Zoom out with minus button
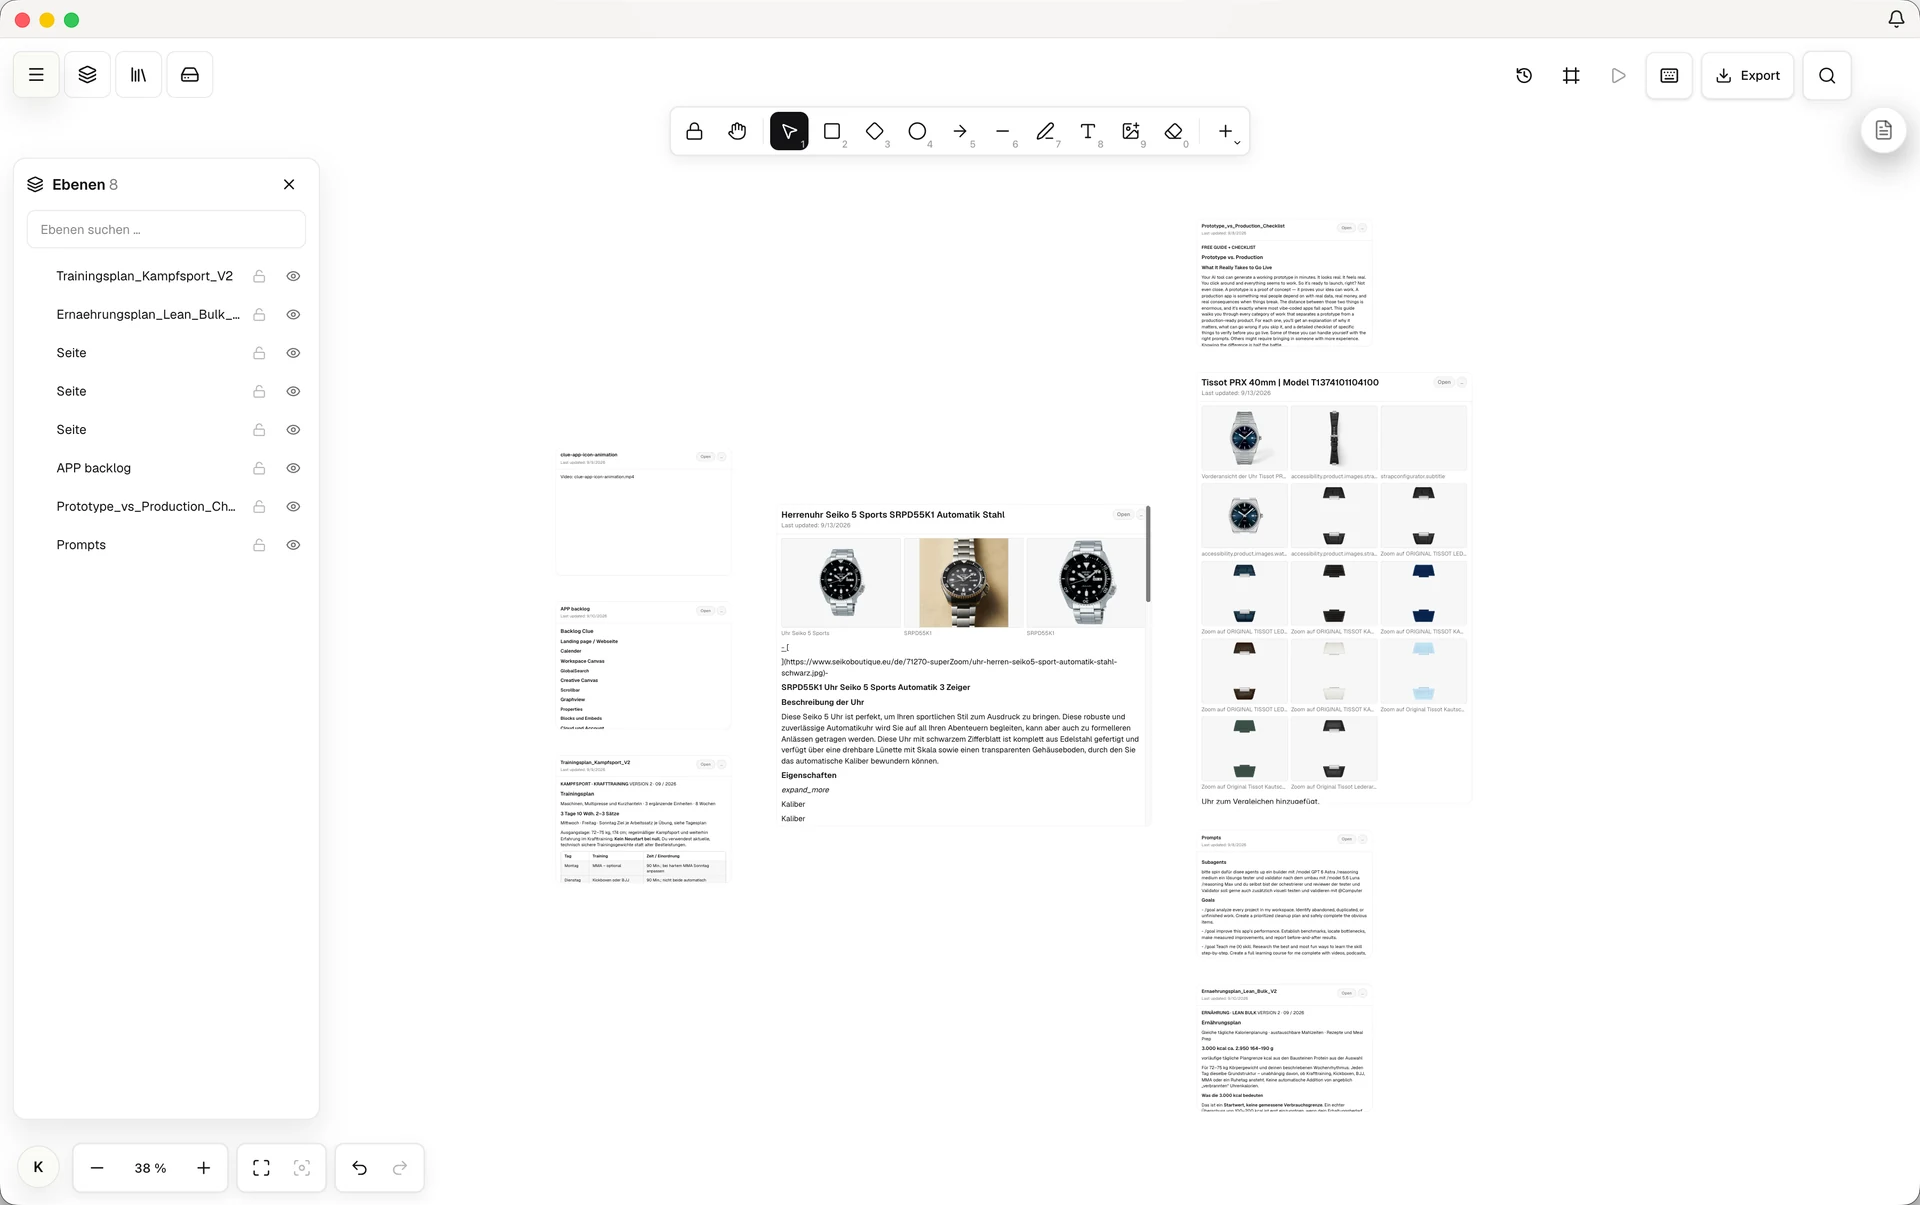This screenshot has width=1920, height=1205. [x=97, y=1168]
